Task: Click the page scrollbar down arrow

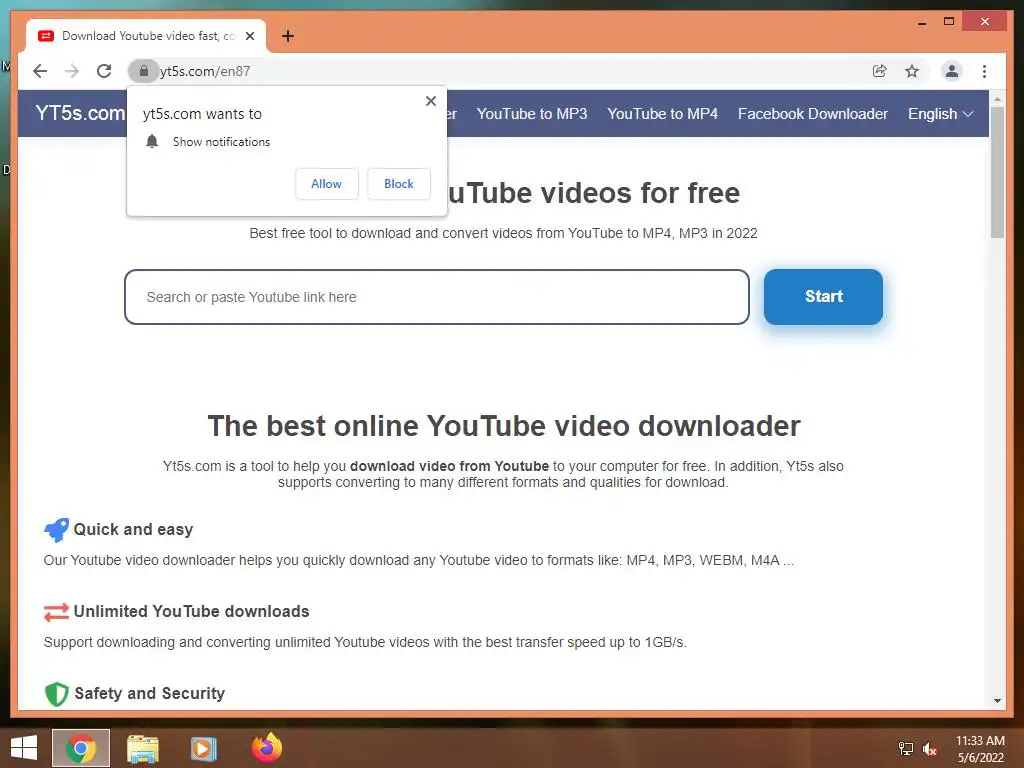Action: click(997, 701)
